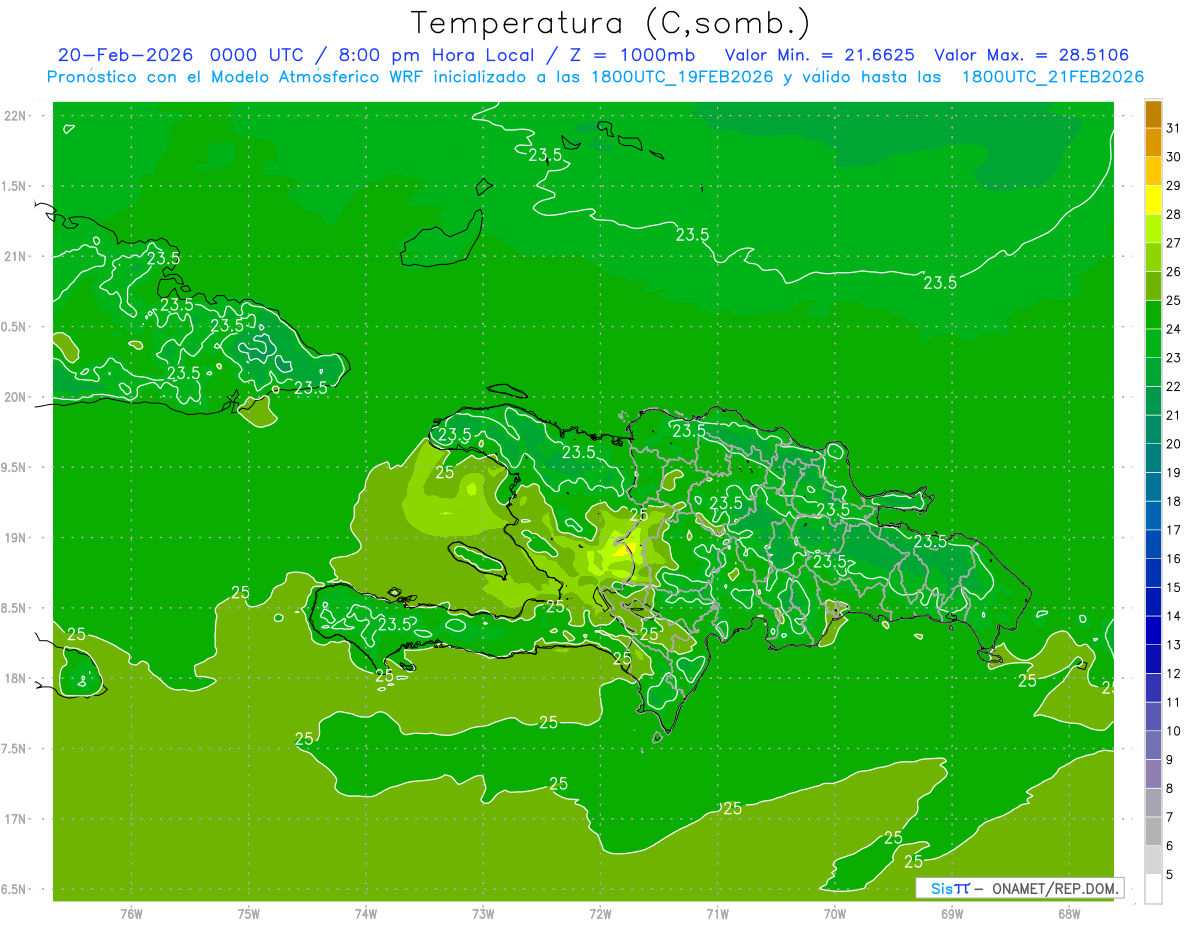The image size is (1200, 927).
Task: Pick the purple legend swatch between 9 and 10
Action: click(1153, 746)
